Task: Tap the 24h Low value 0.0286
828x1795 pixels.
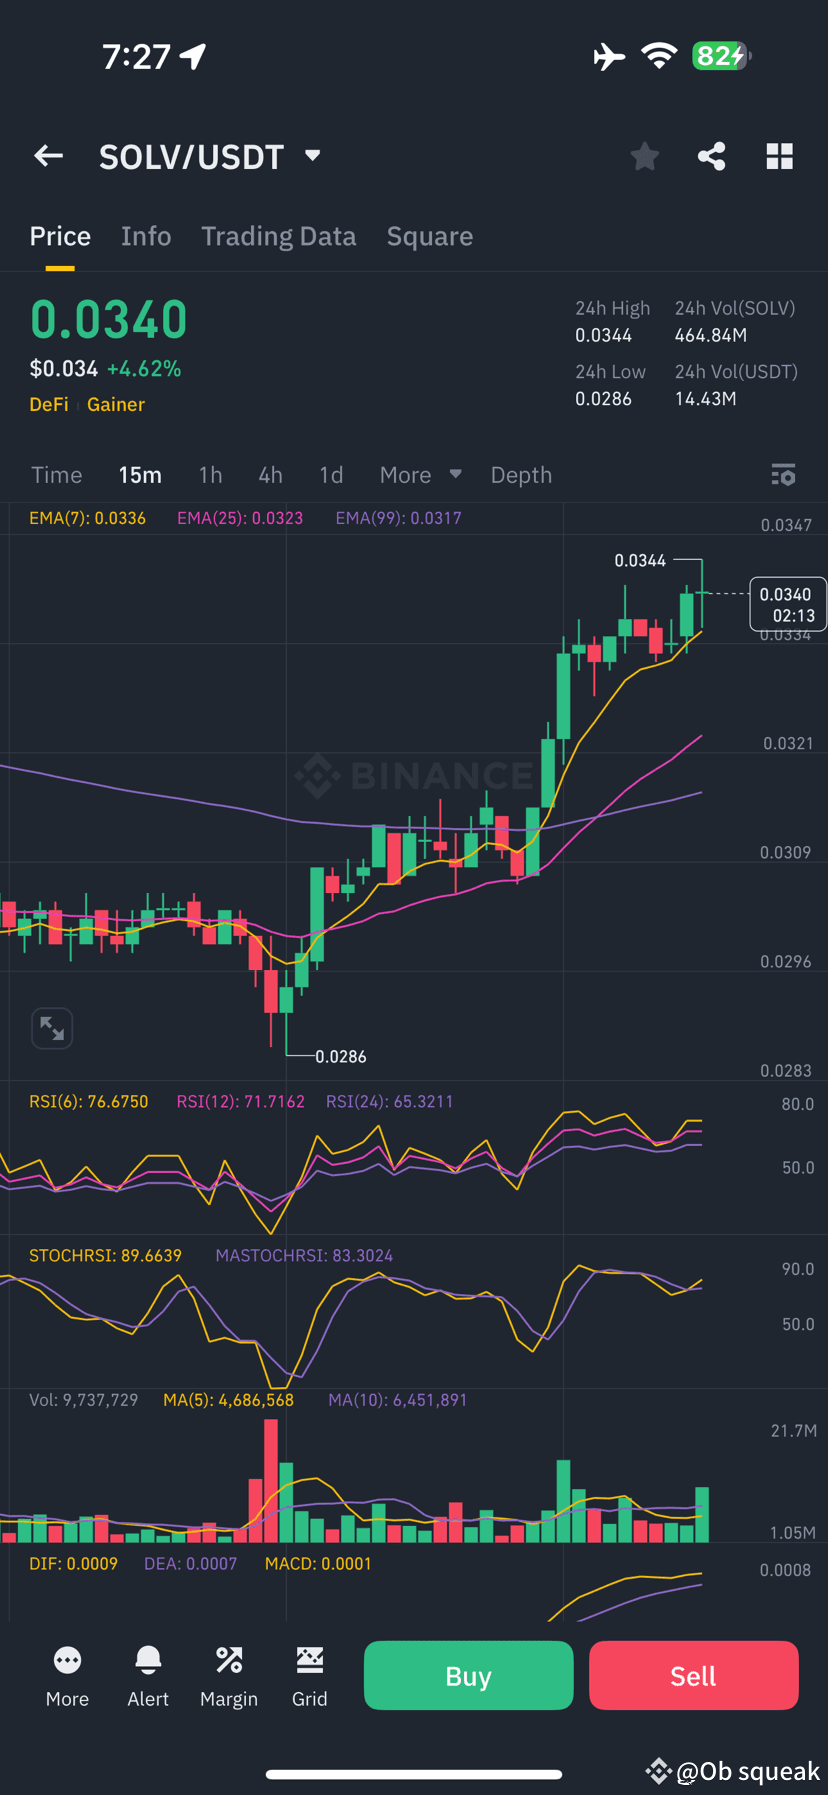Action: click(x=603, y=398)
